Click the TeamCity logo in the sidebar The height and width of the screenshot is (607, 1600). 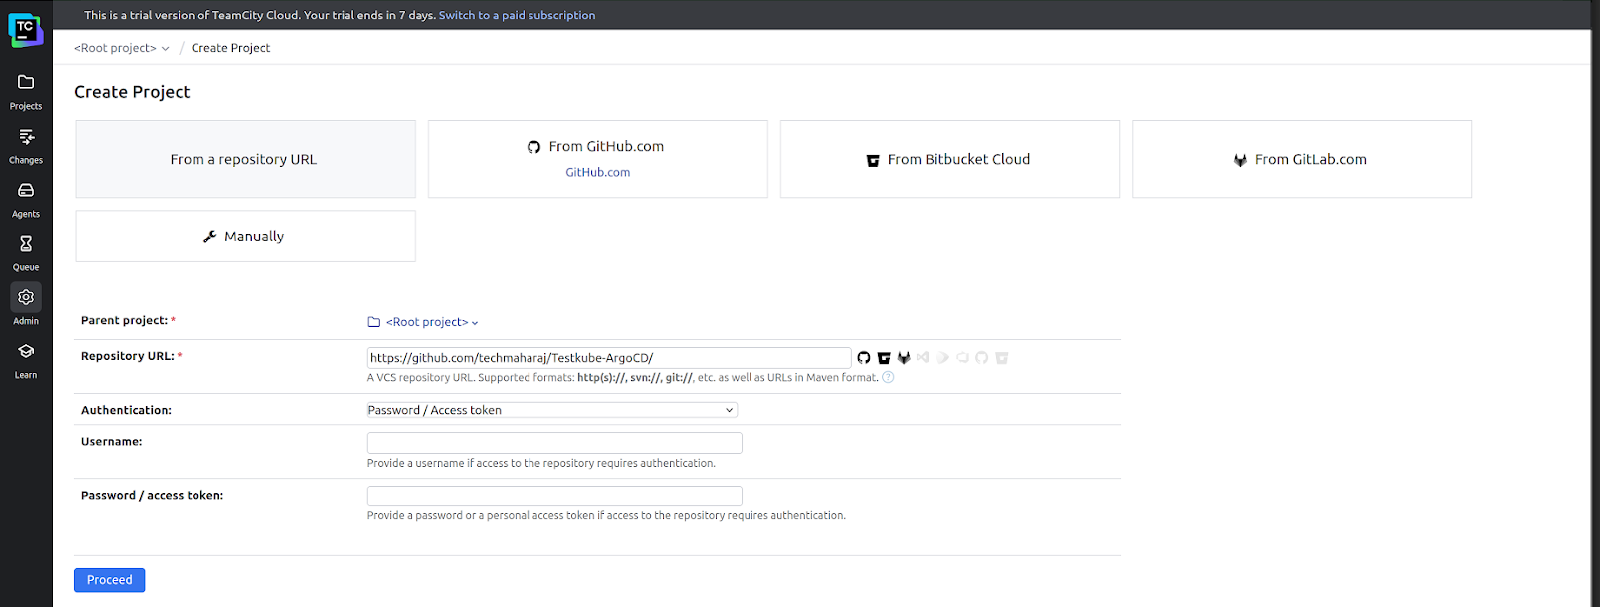pos(26,30)
